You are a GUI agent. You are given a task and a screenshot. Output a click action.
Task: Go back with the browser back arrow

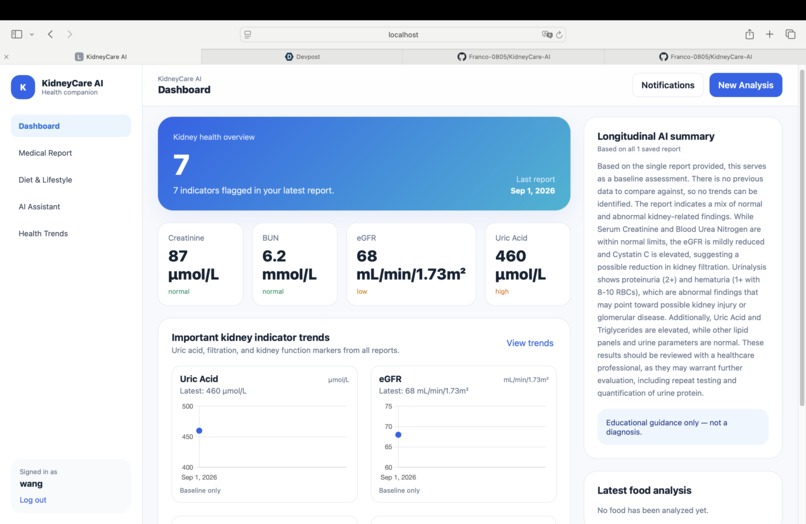50,34
